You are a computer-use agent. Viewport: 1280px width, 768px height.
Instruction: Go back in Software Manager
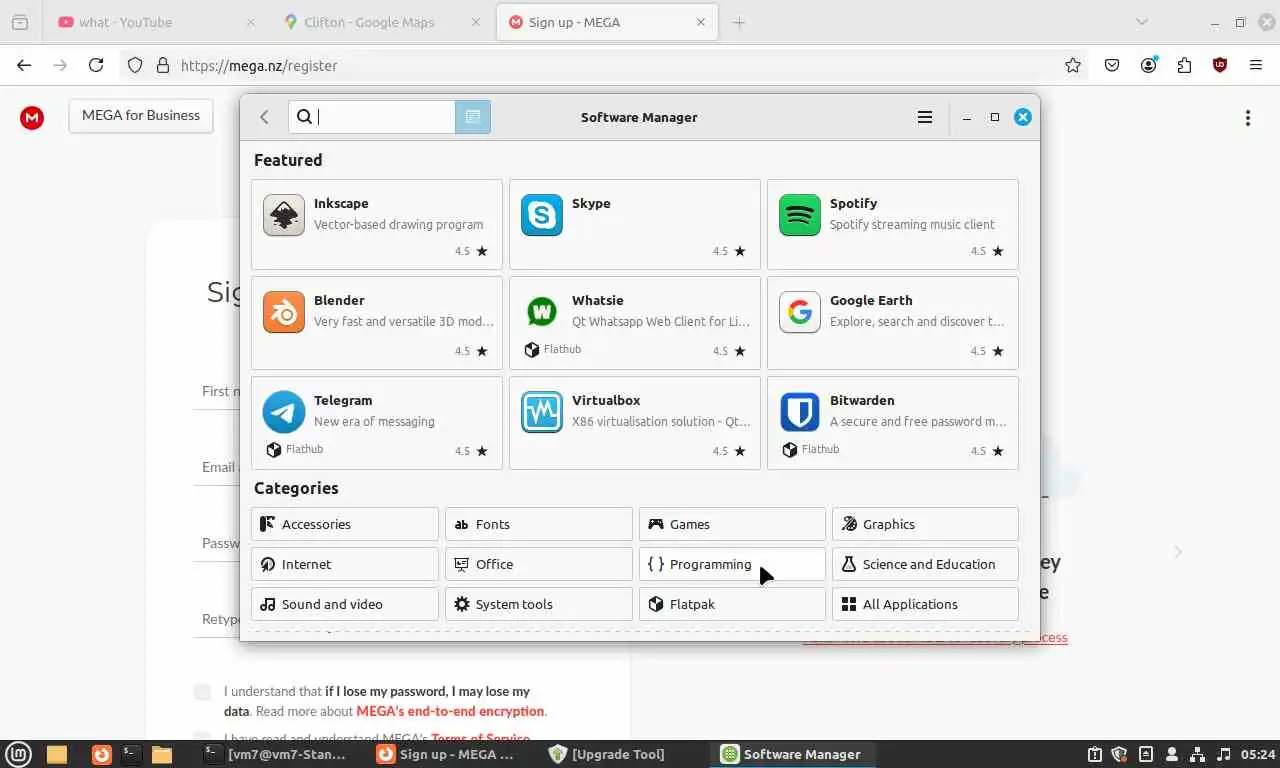click(264, 117)
